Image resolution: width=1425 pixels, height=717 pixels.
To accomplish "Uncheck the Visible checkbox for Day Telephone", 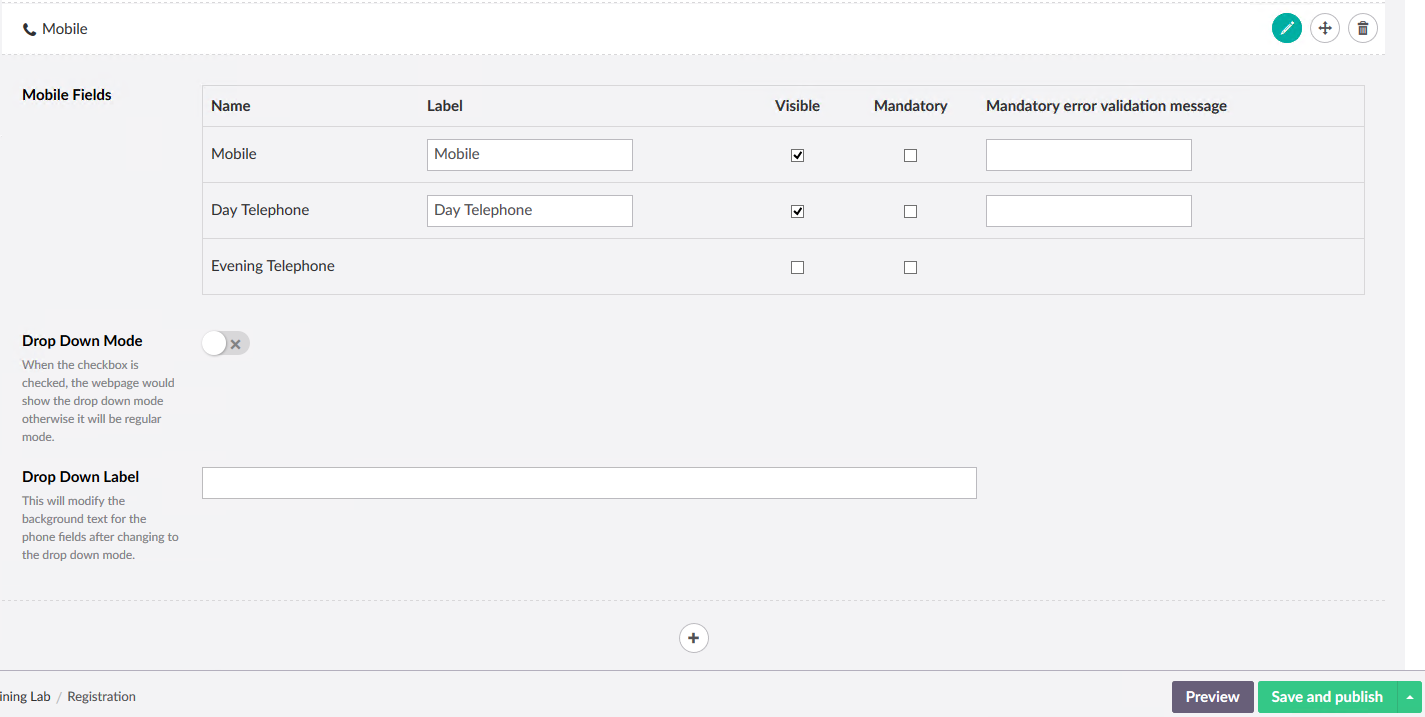I will click(797, 210).
